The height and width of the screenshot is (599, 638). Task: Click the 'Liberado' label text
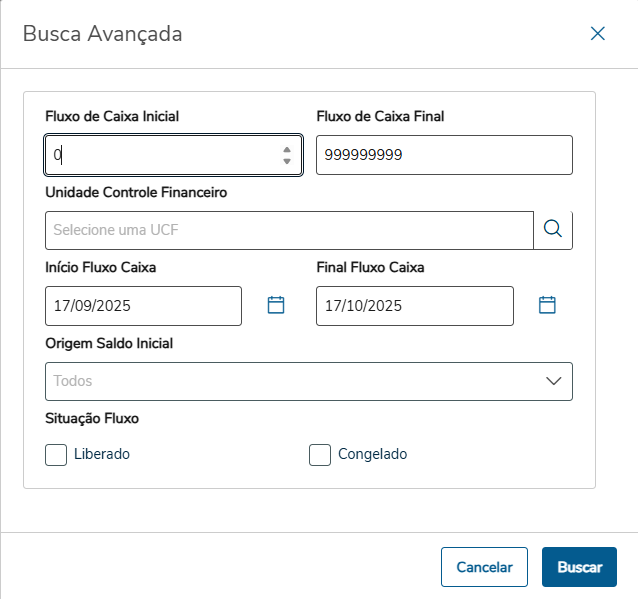pos(102,455)
